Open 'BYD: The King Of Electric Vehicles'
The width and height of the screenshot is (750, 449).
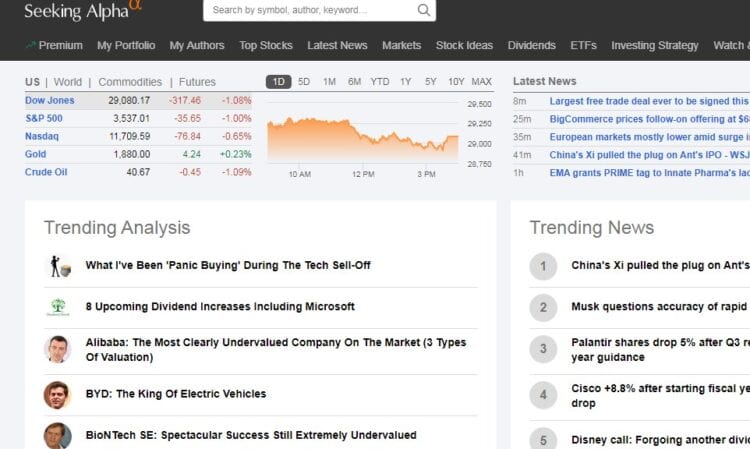(x=176, y=394)
